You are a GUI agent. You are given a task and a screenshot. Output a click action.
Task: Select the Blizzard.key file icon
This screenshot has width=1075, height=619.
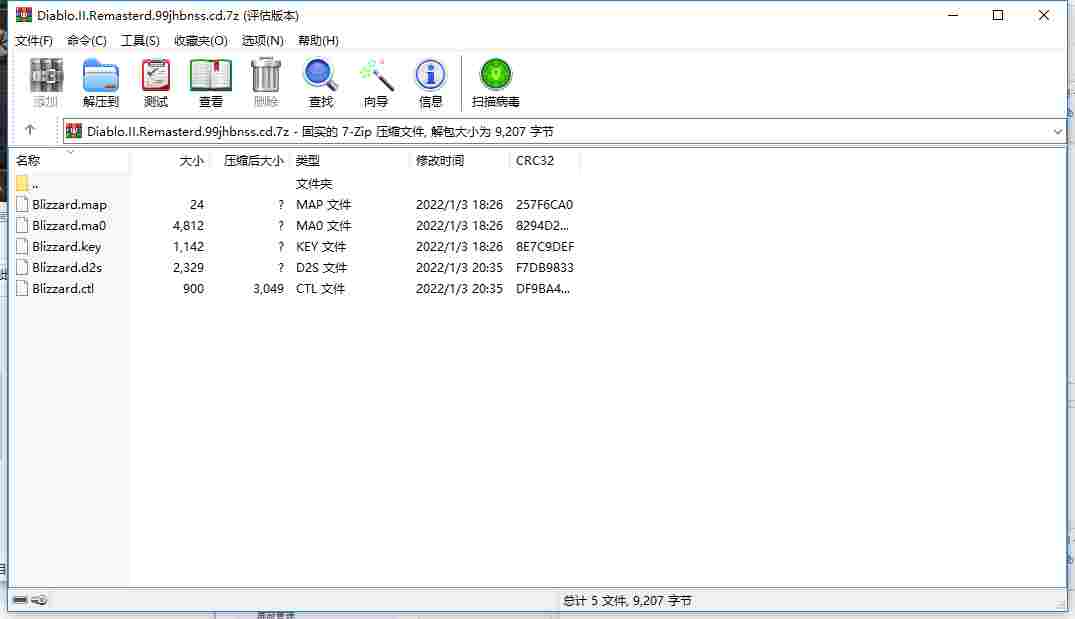(22, 246)
